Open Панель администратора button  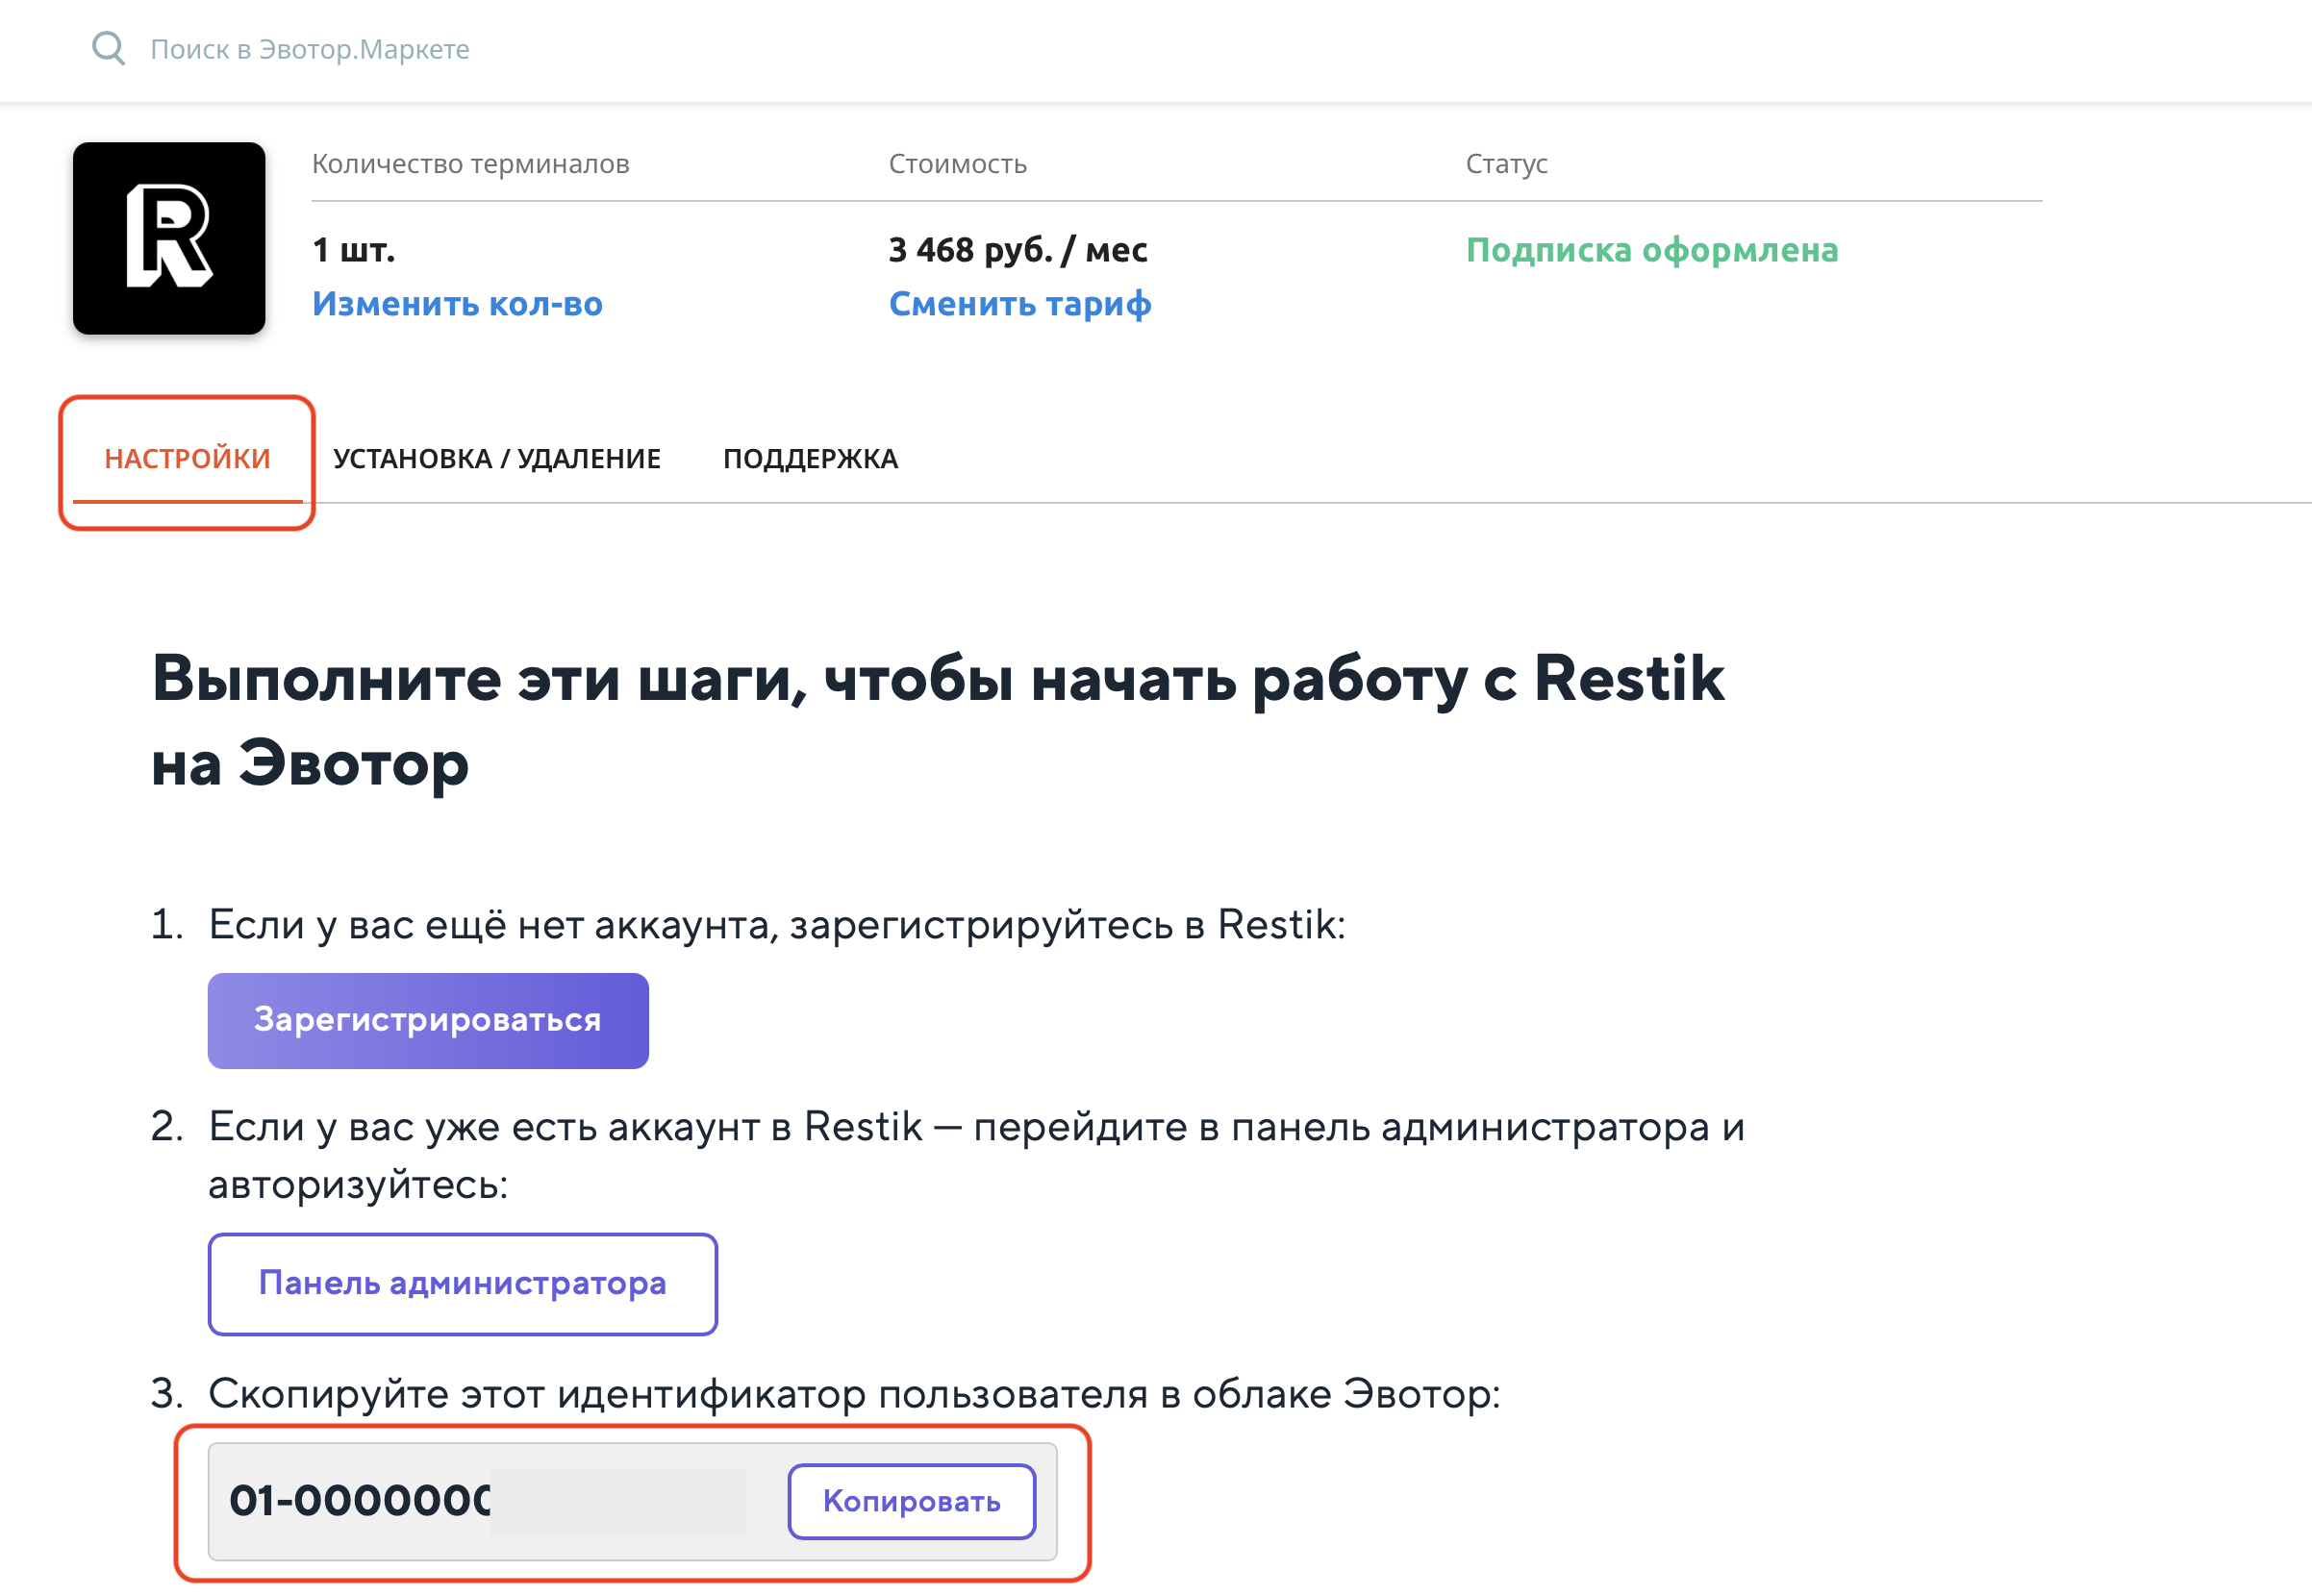462,1283
